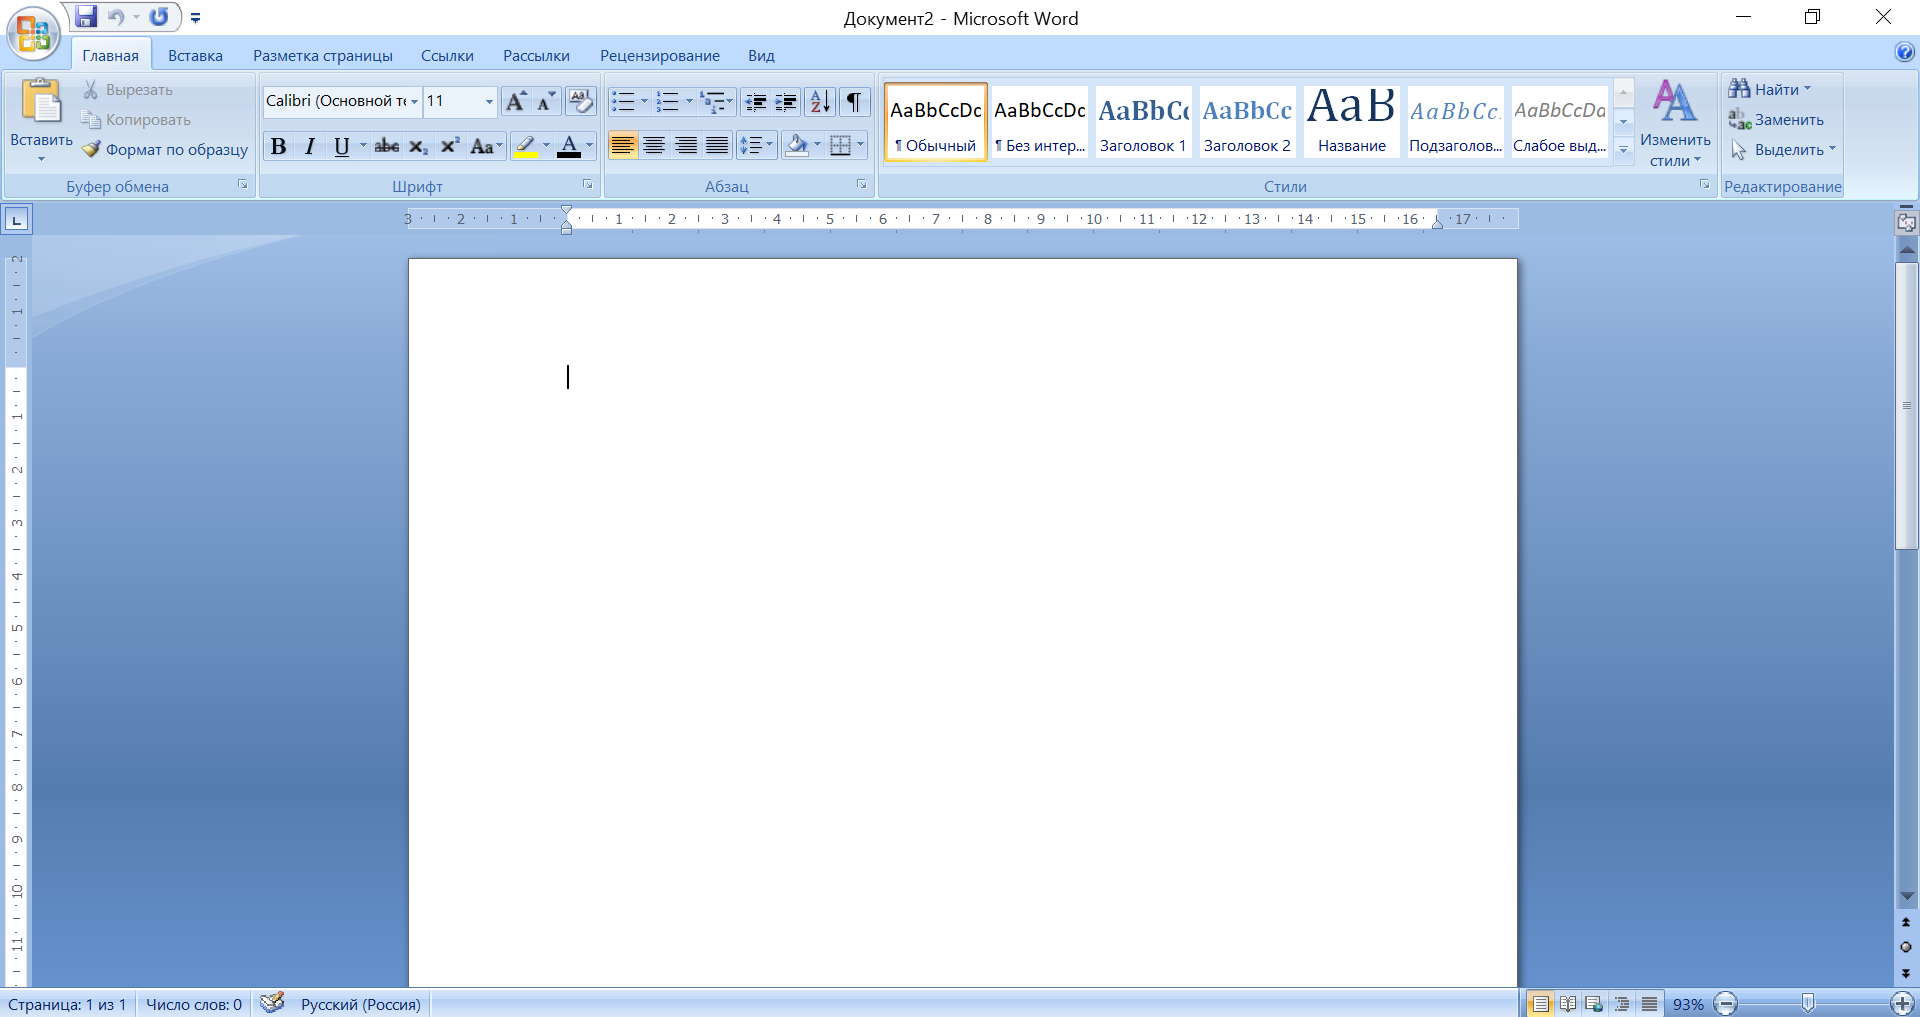
Task: Expand underline style dropdown arrow
Action: click(x=363, y=146)
